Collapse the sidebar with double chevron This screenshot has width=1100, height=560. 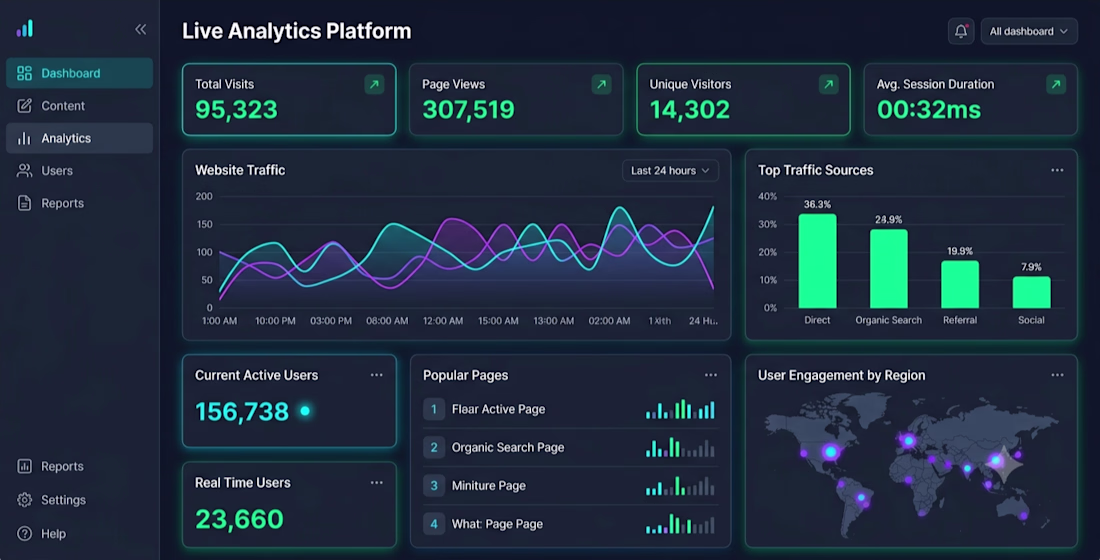pos(140,29)
